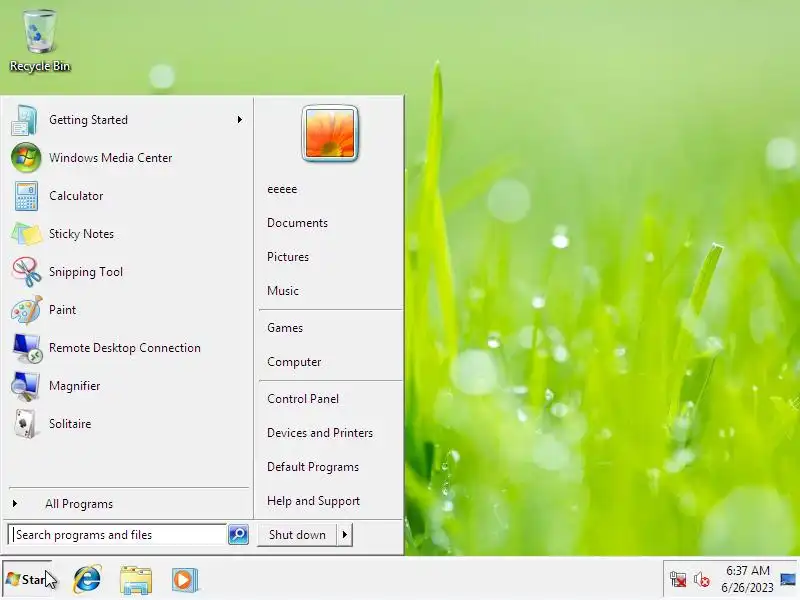
Task: Click the Shut down button
Action: tap(297, 535)
